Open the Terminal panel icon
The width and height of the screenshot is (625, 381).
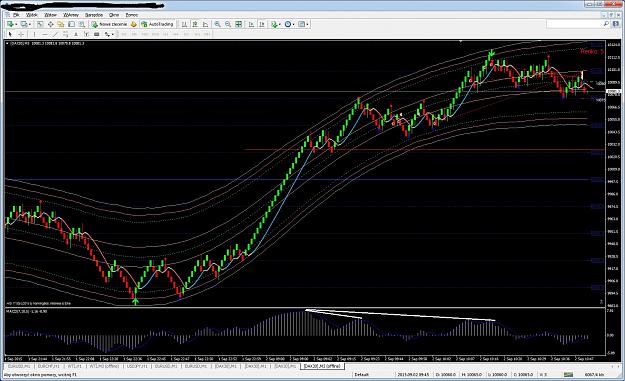click(71, 24)
